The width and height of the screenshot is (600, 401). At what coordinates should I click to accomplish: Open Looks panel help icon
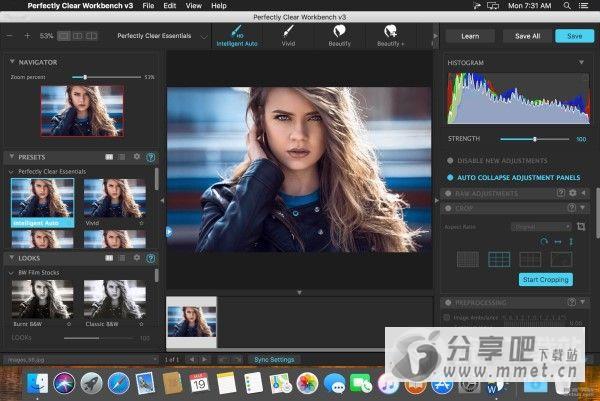click(x=151, y=258)
